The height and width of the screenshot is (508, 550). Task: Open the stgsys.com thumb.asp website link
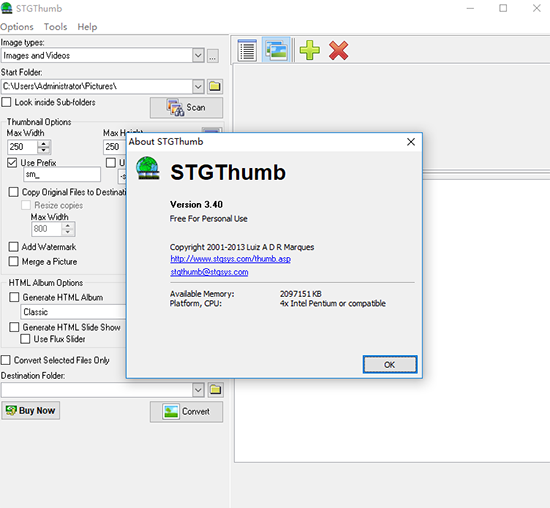[230, 259]
